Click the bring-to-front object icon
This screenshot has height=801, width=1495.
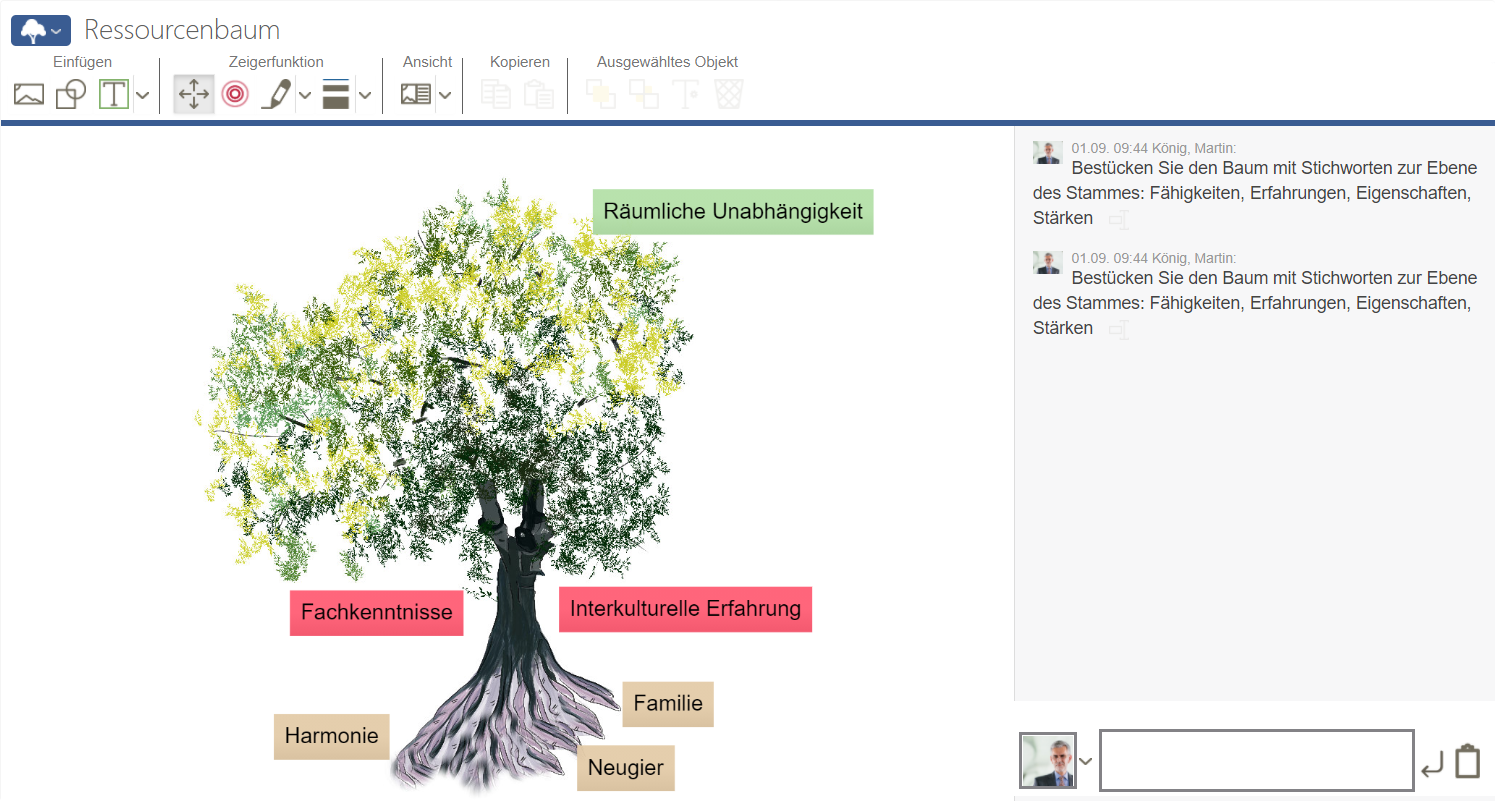tap(601, 95)
